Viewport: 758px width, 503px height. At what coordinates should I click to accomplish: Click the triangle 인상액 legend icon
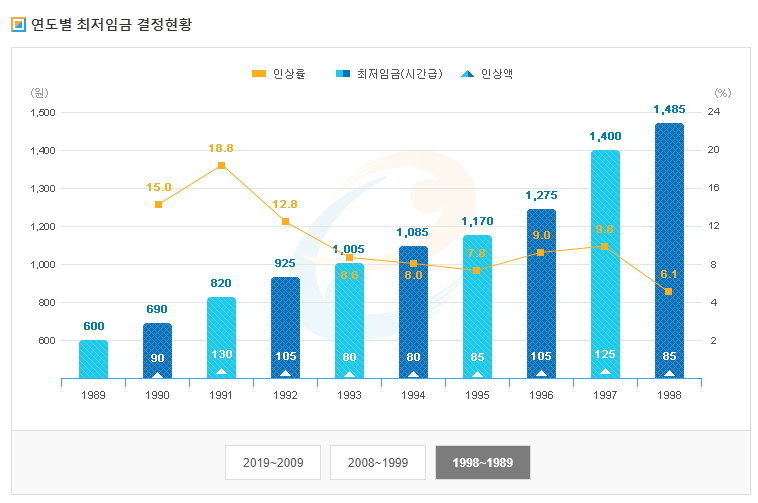(467, 73)
